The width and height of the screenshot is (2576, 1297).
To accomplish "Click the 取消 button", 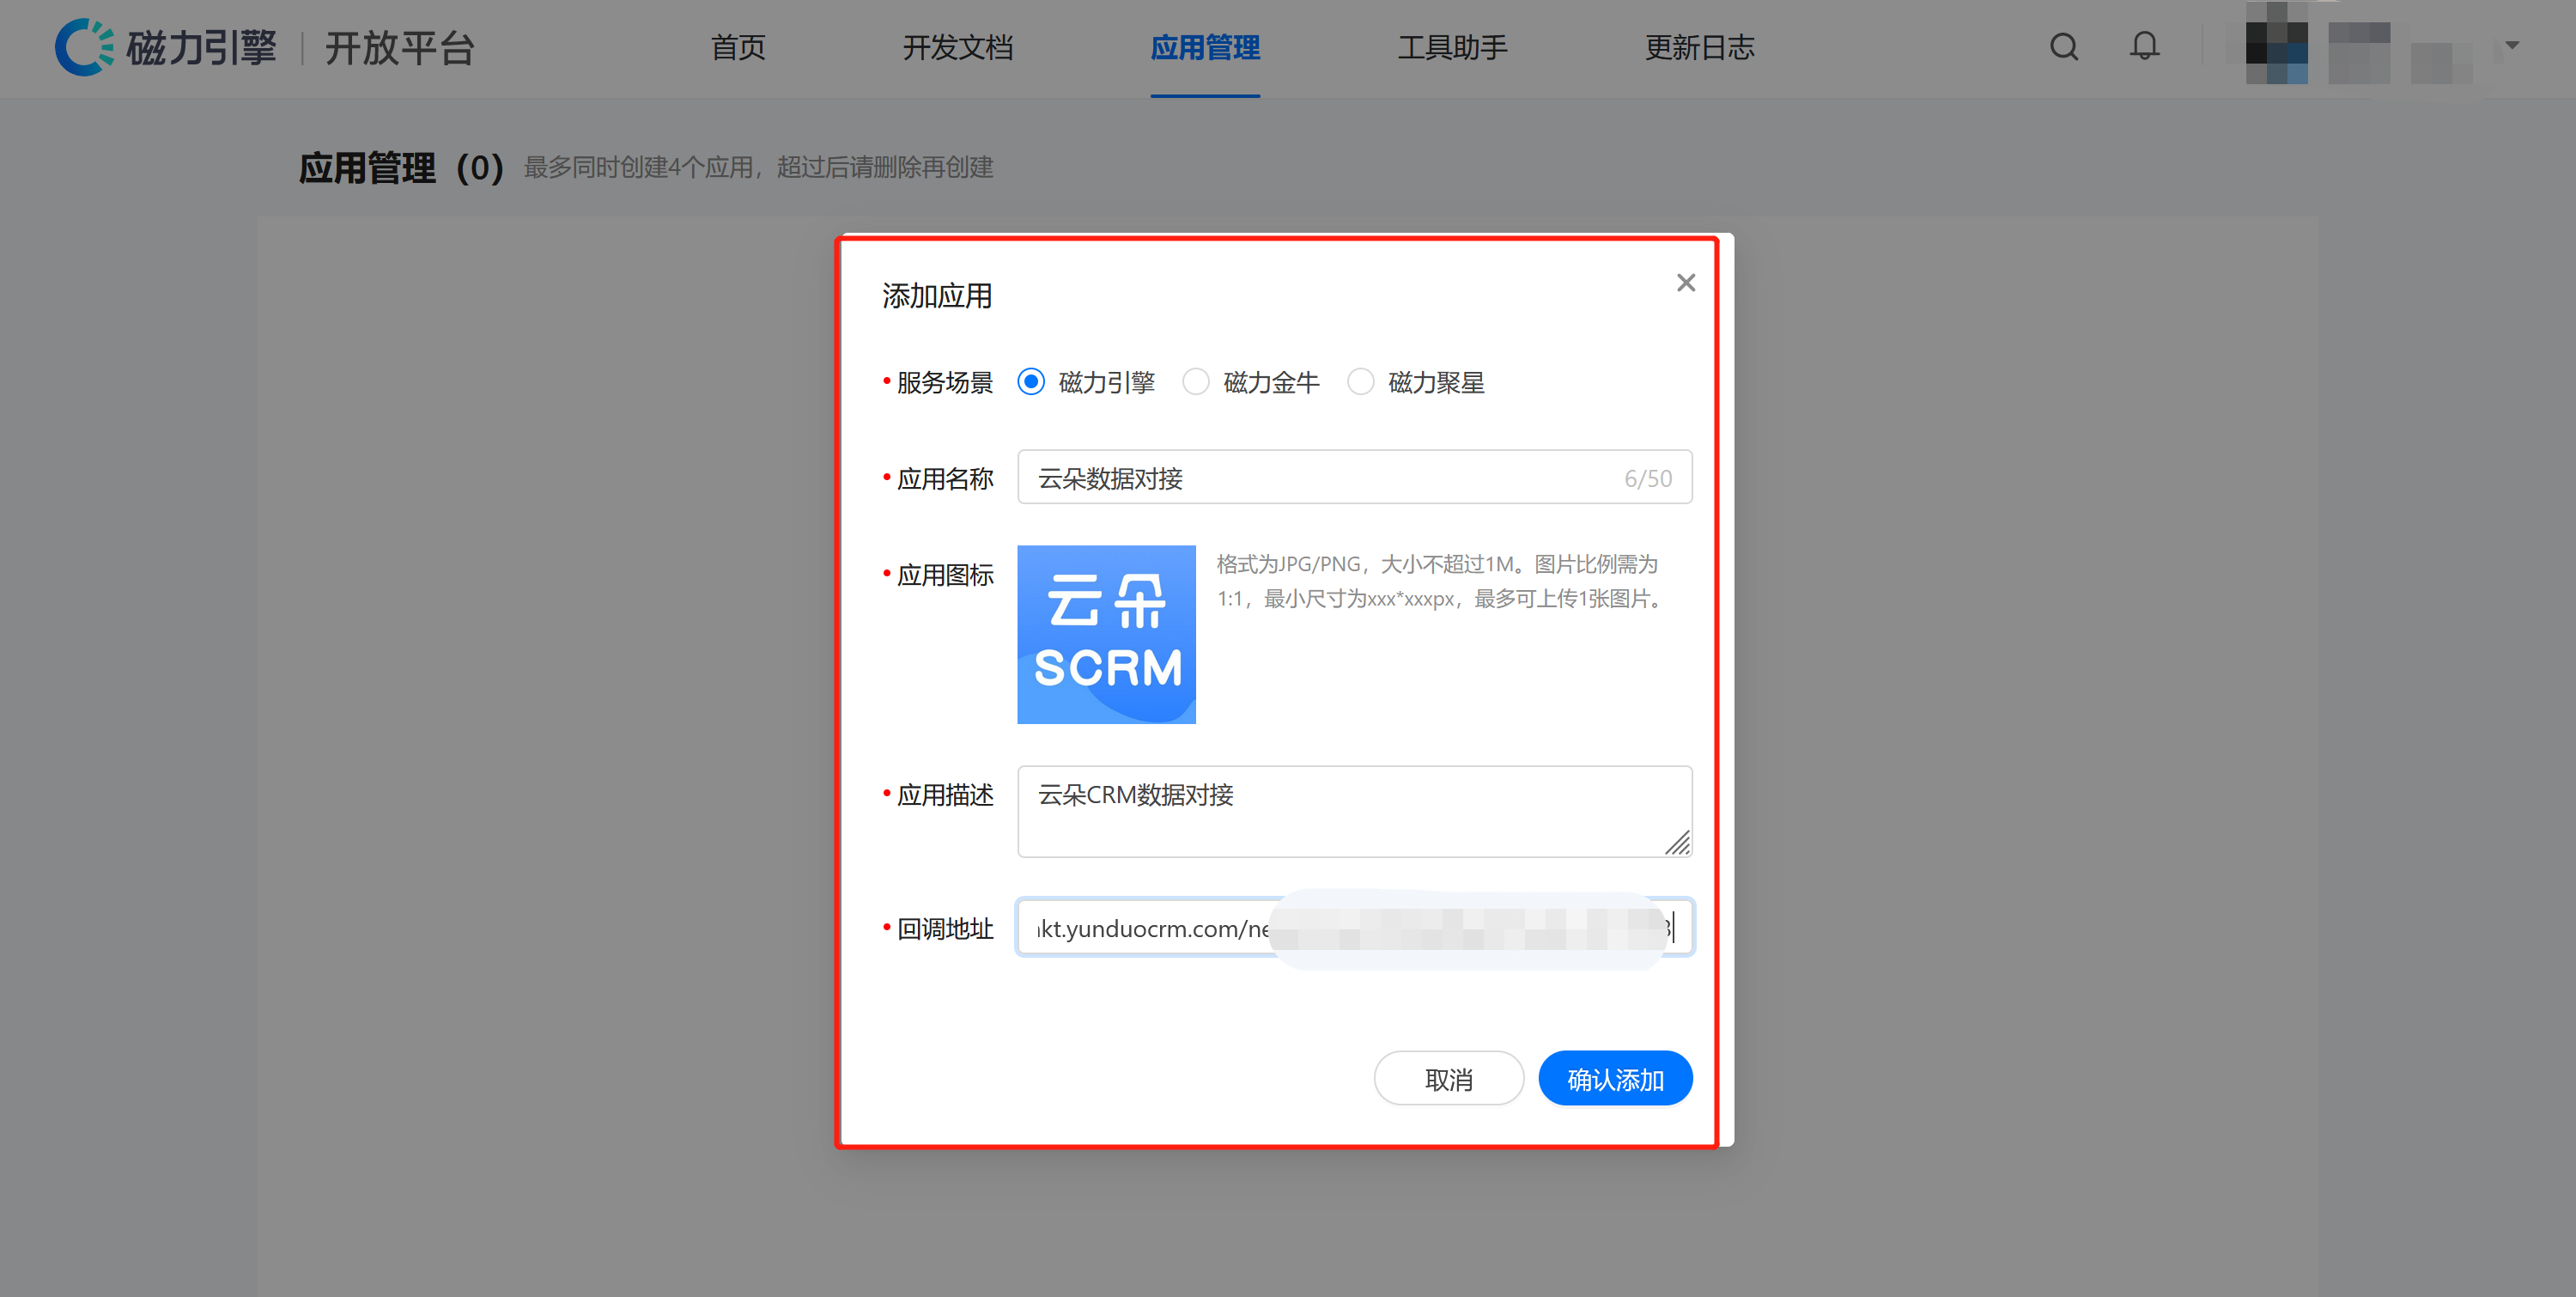I will [x=1448, y=1078].
